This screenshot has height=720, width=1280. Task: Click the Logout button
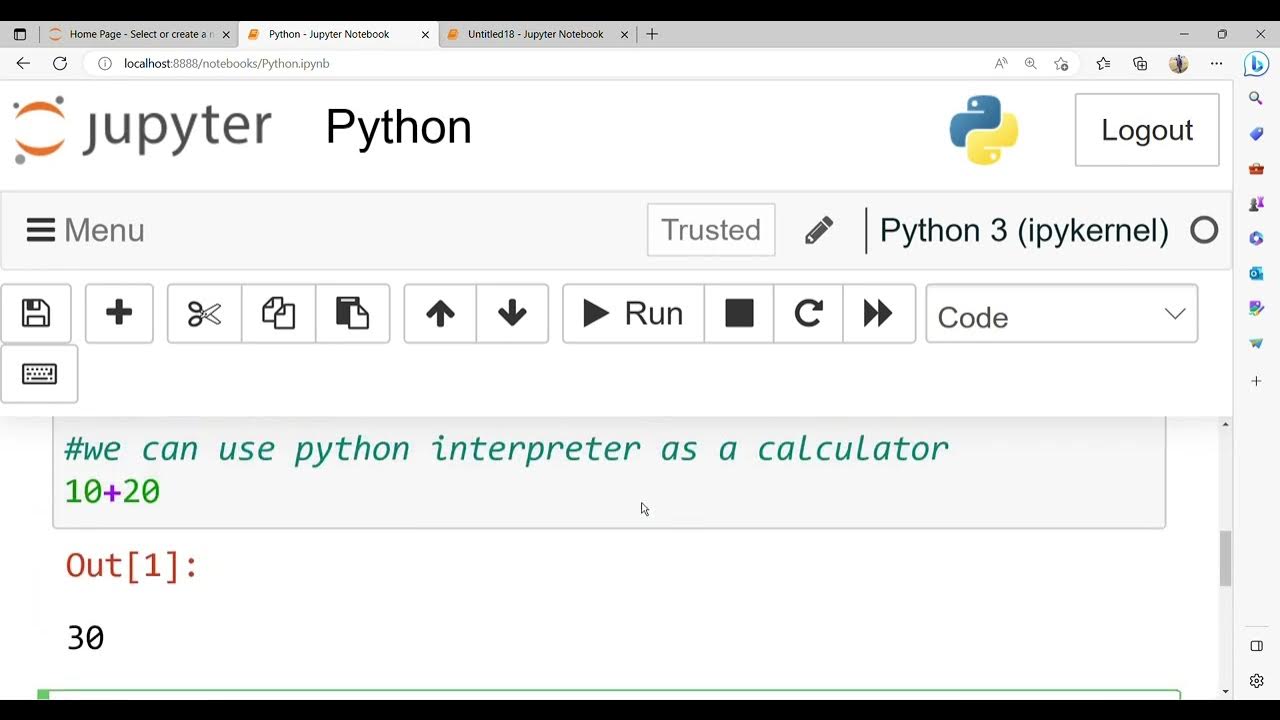(x=1146, y=130)
